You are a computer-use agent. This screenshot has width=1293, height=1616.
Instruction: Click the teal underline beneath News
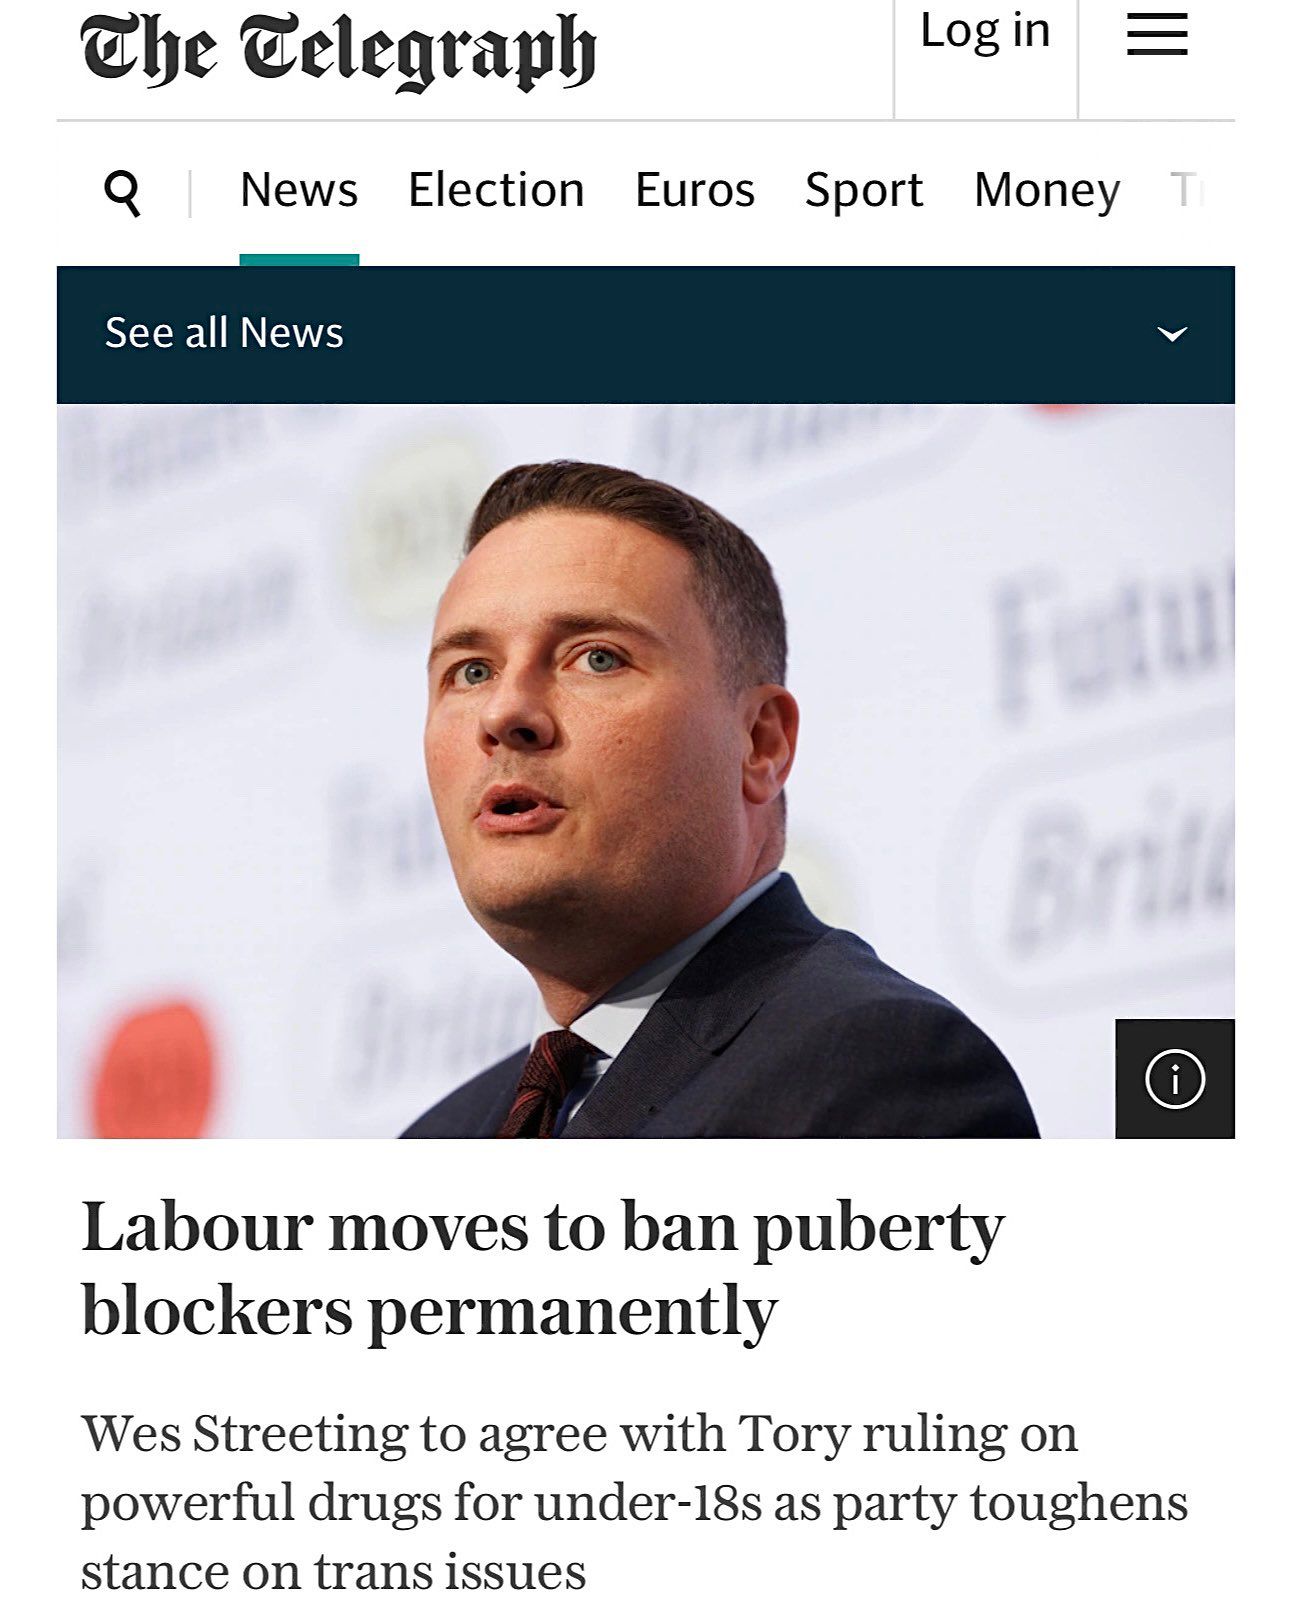point(299,260)
